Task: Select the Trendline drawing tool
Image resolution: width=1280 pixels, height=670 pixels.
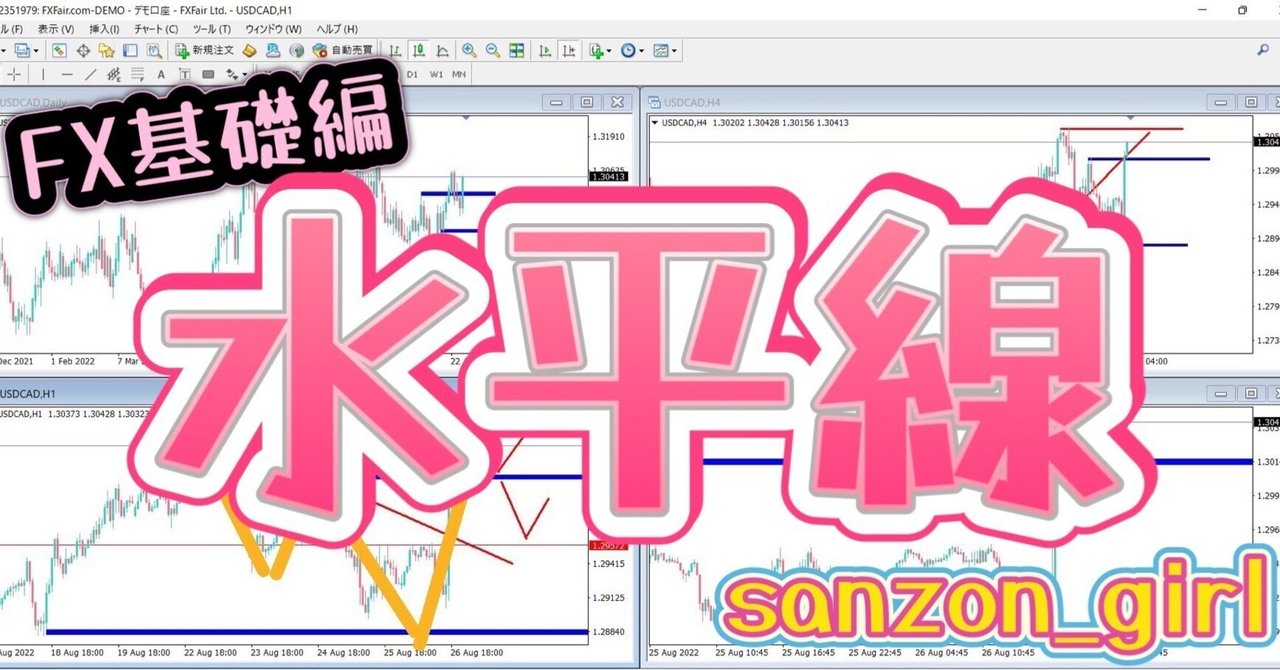Action: [90, 74]
